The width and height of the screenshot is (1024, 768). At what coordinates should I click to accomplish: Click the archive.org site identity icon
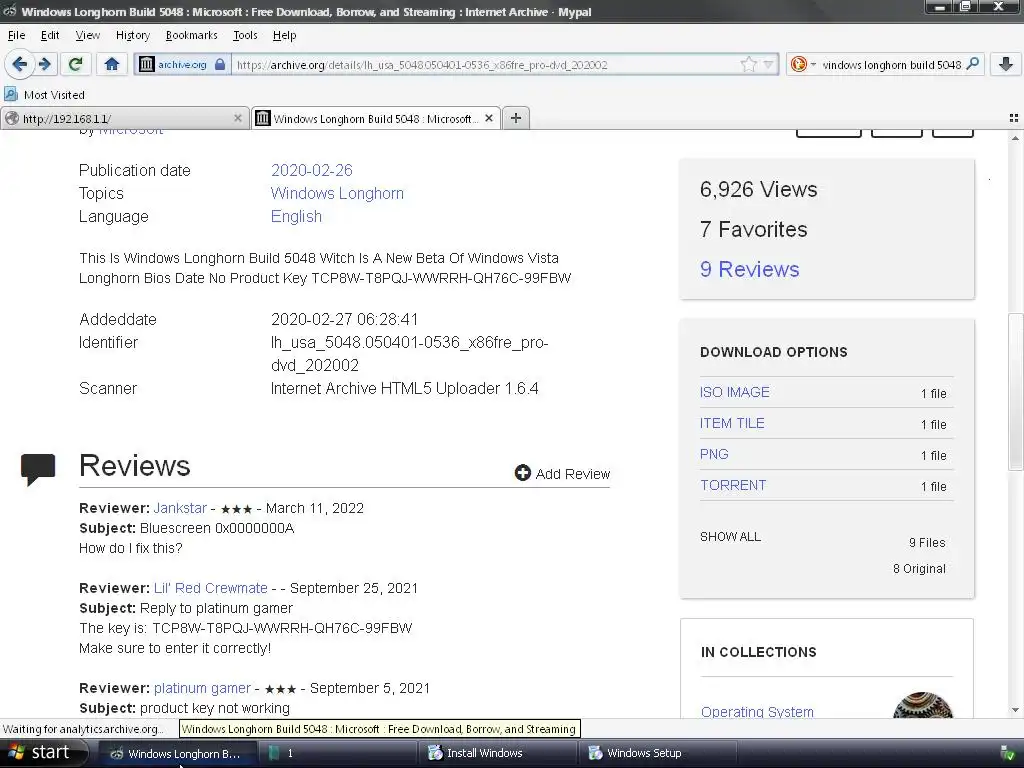point(147,64)
